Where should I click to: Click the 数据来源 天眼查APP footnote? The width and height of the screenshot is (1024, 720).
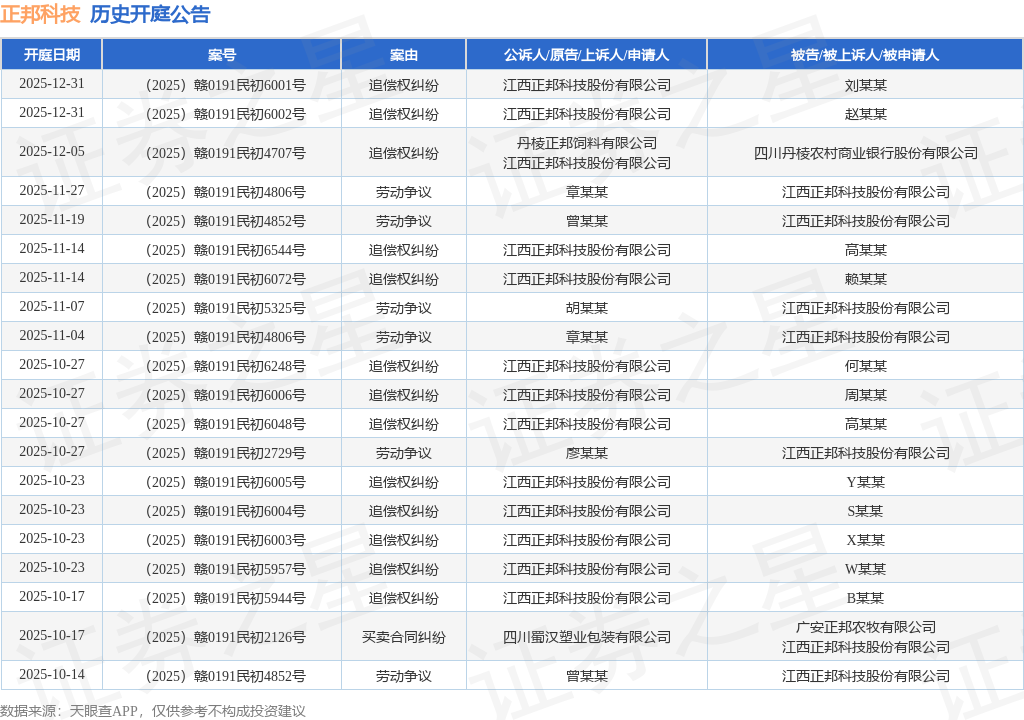pyautogui.click(x=153, y=711)
